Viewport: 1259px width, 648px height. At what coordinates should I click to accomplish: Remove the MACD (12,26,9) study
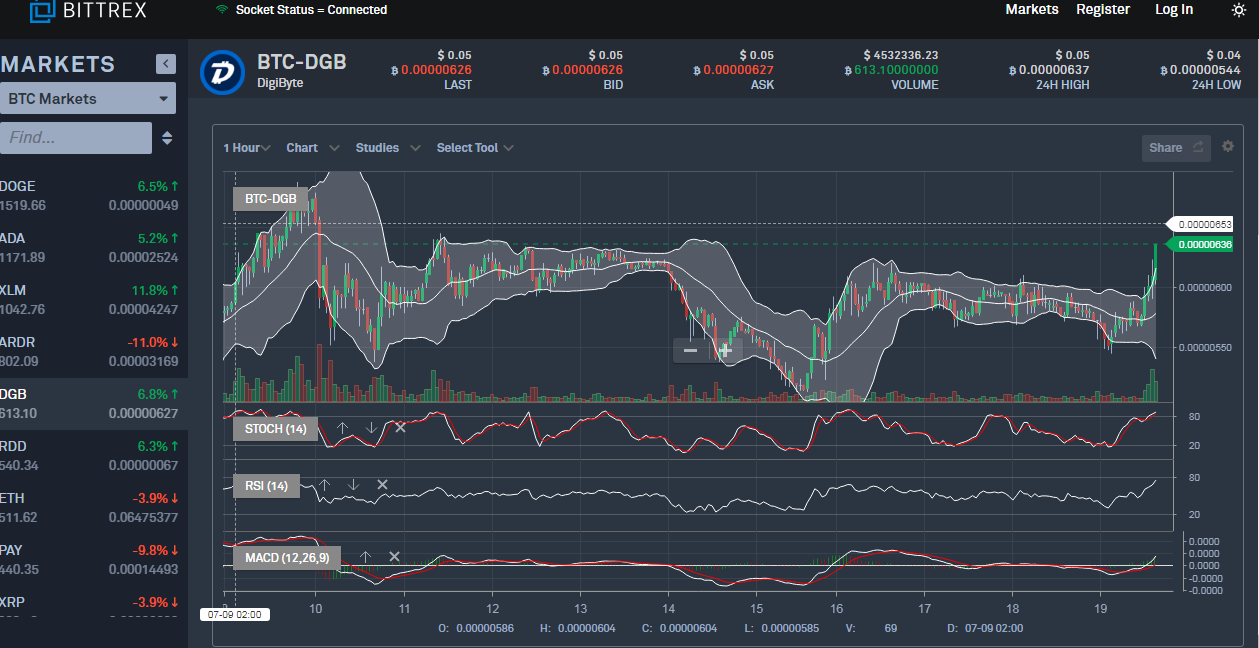394,556
